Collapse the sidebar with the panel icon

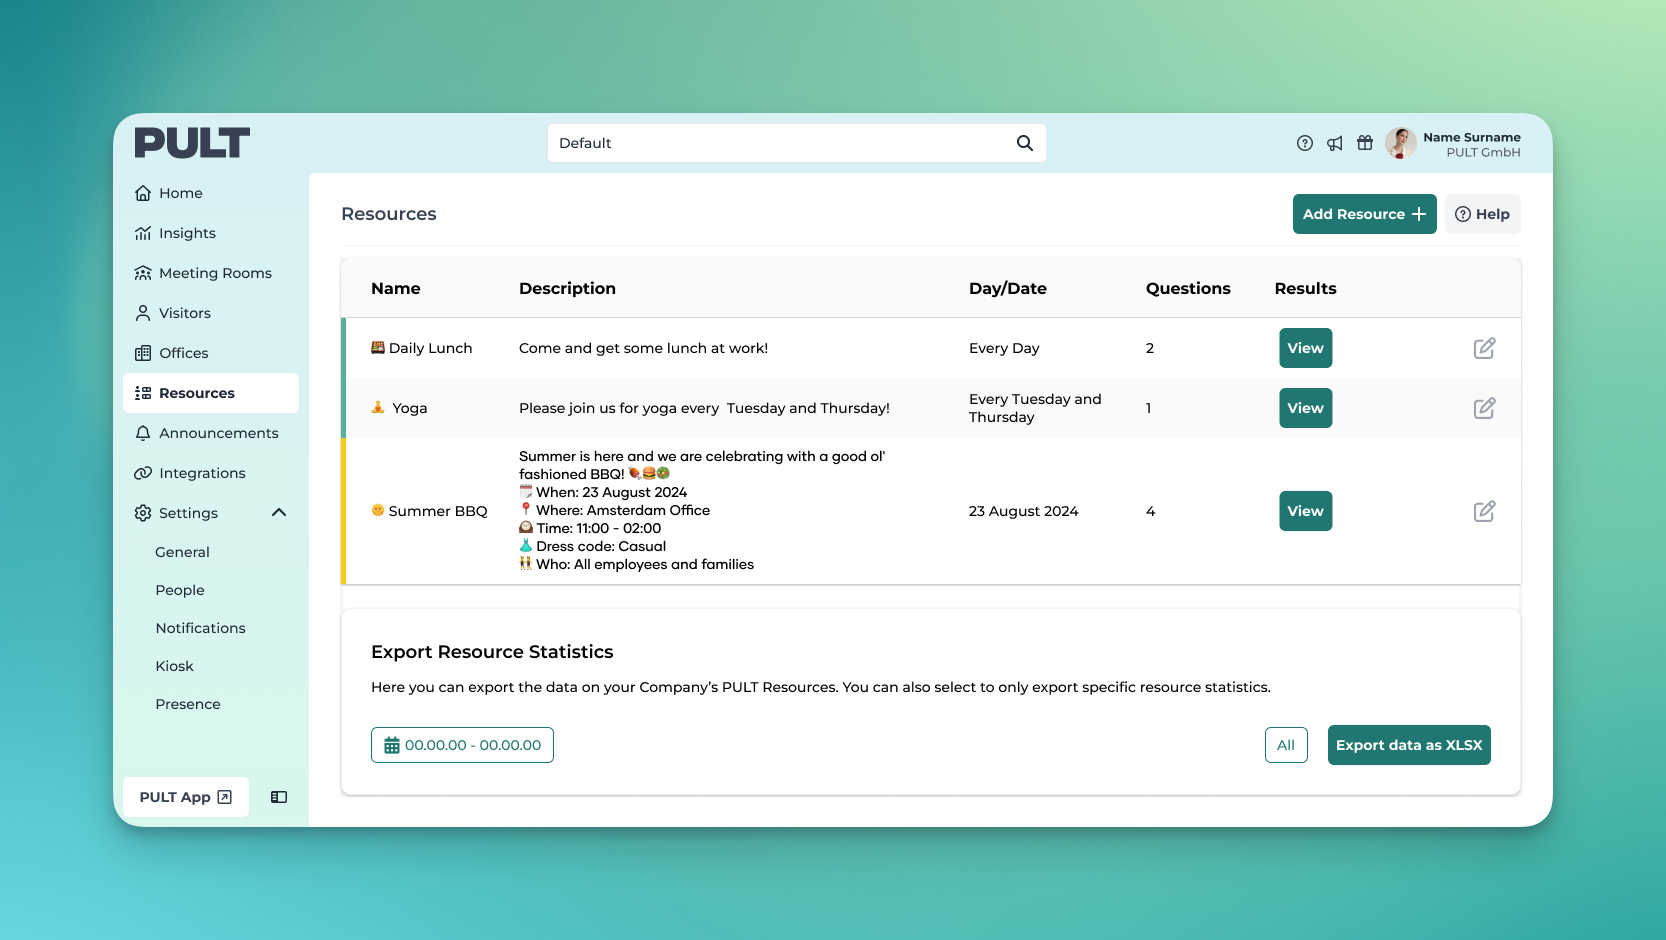pyautogui.click(x=279, y=797)
